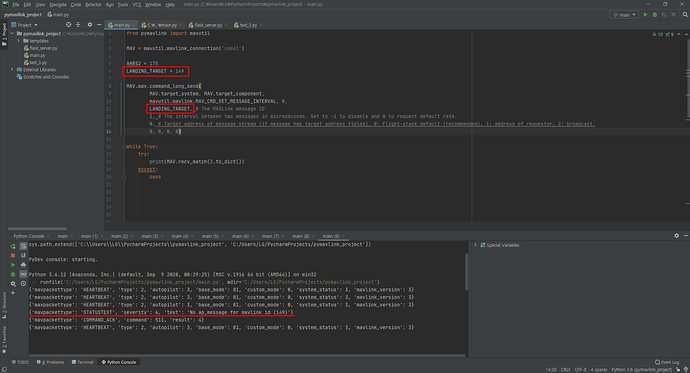Screen dimensions: 690x373
Task: Click the console settings gear icon
Action: pyautogui.click(x=13, y=284)
